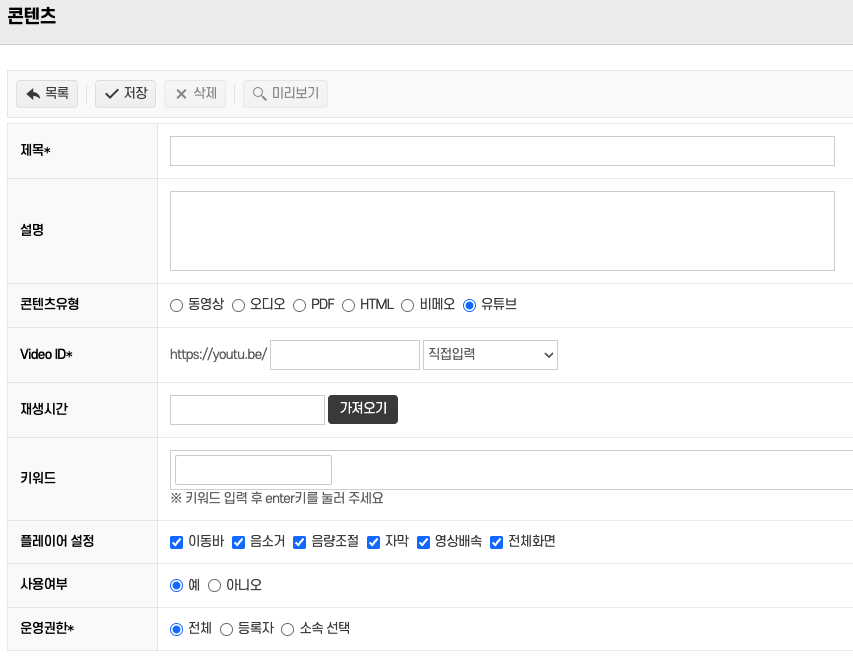
Task: Select the 비메오 radio option
Action: tap(408, 305)
